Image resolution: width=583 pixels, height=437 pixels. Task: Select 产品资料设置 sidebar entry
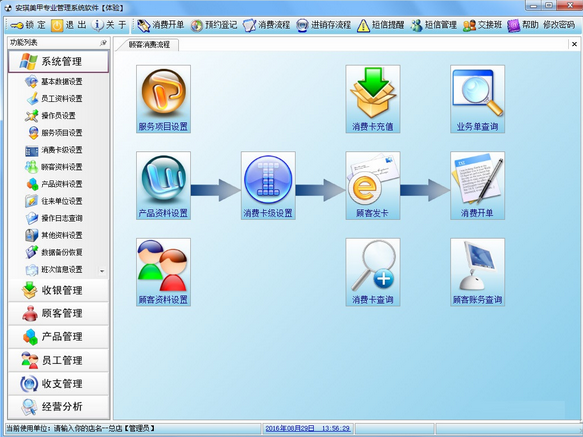click(x=54, y=184)
